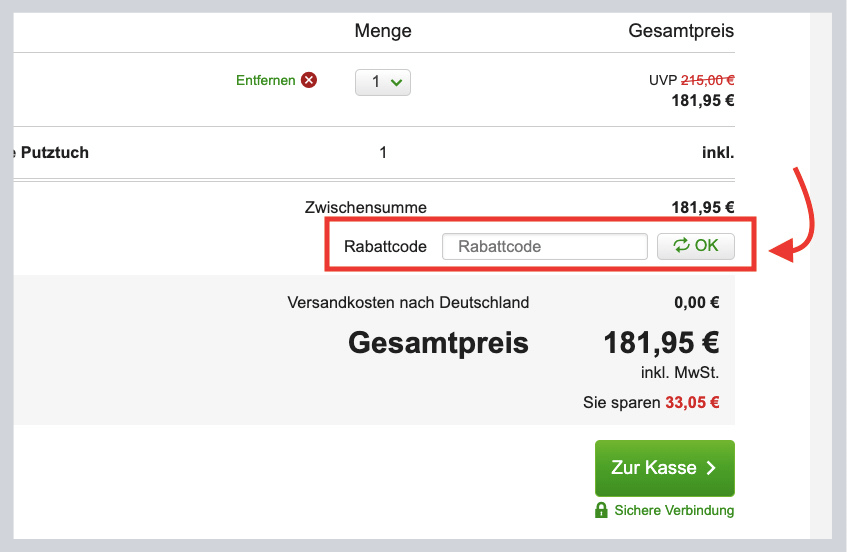Click the Sichere Verbindung link

tap(673, 511)
